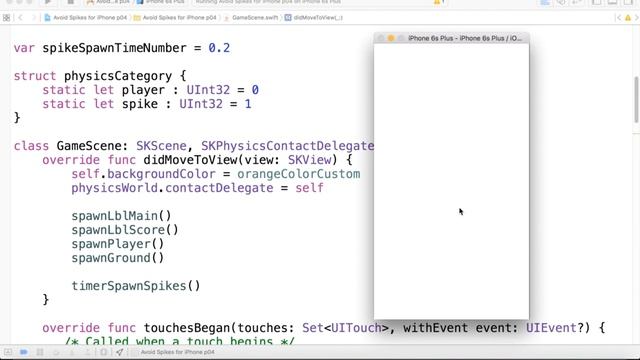Click 'didMoveToView' function name in code
Viewport: 640px width, 360px height.
click(190, 160)
